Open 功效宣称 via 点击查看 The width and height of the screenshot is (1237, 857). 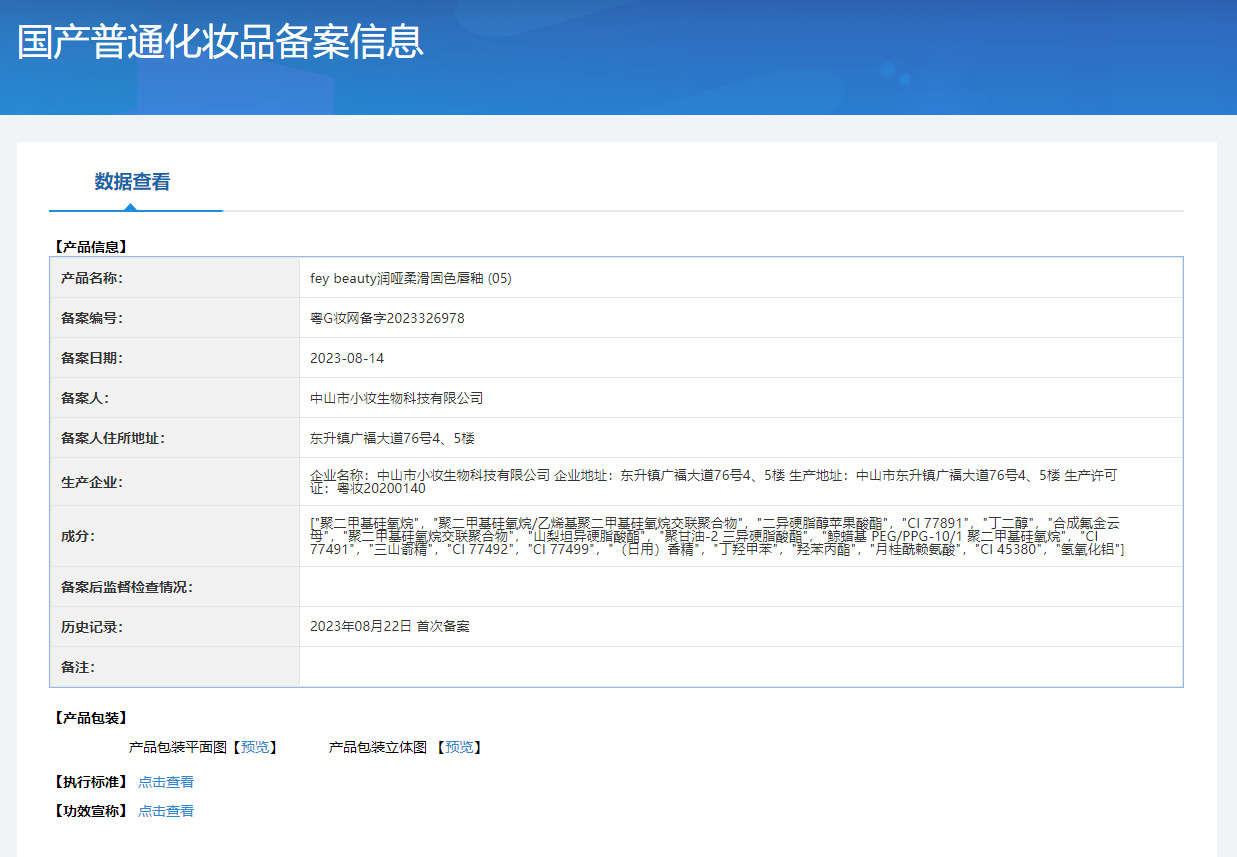tap(166, 811)
